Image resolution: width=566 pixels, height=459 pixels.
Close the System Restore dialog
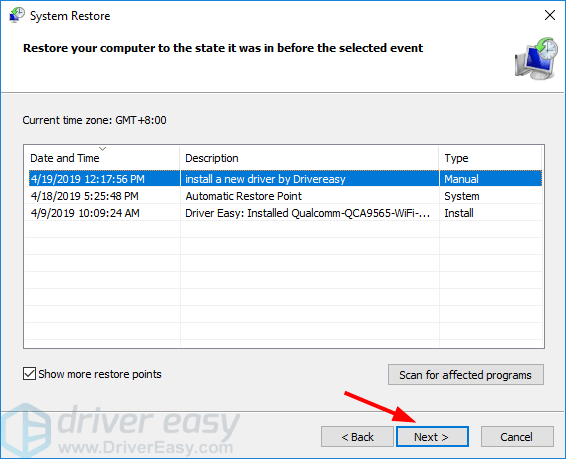549,15
